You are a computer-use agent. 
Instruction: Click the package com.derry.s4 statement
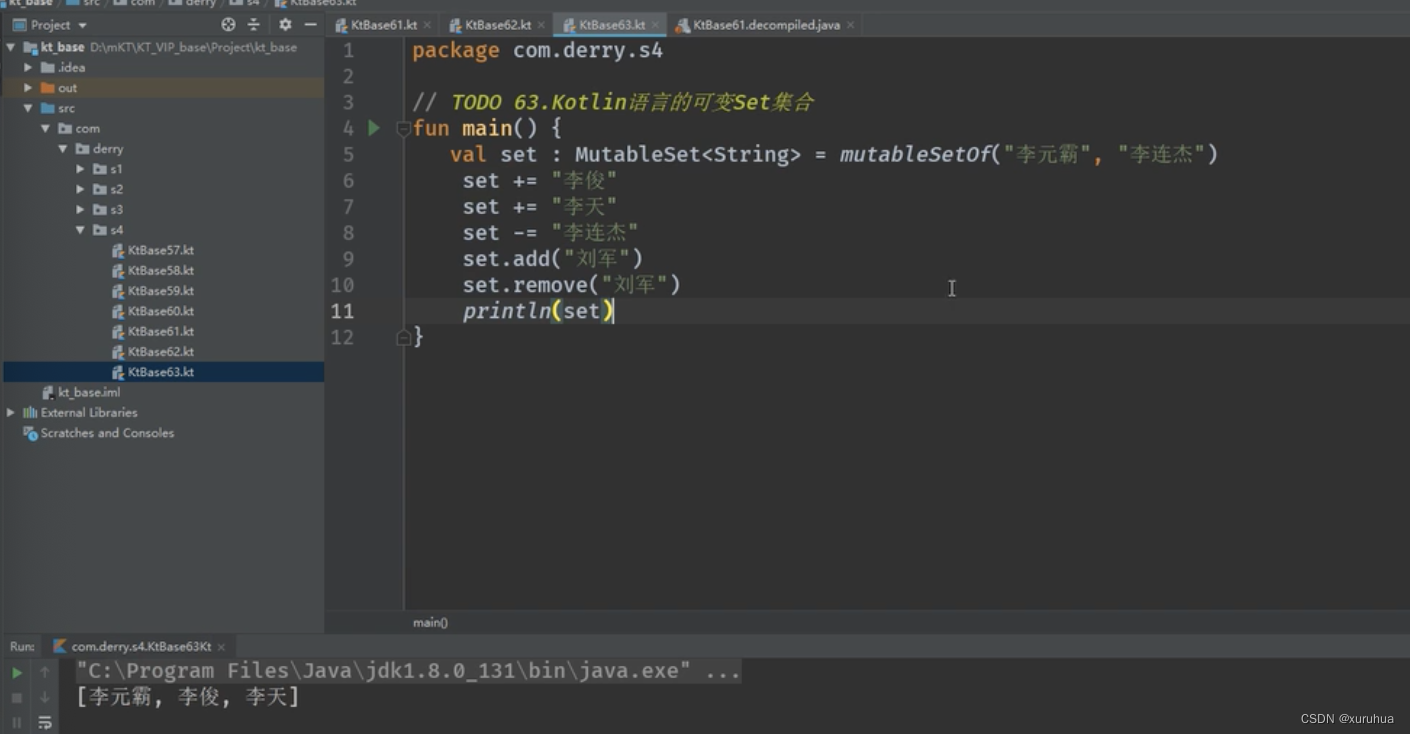click(537, 50)
